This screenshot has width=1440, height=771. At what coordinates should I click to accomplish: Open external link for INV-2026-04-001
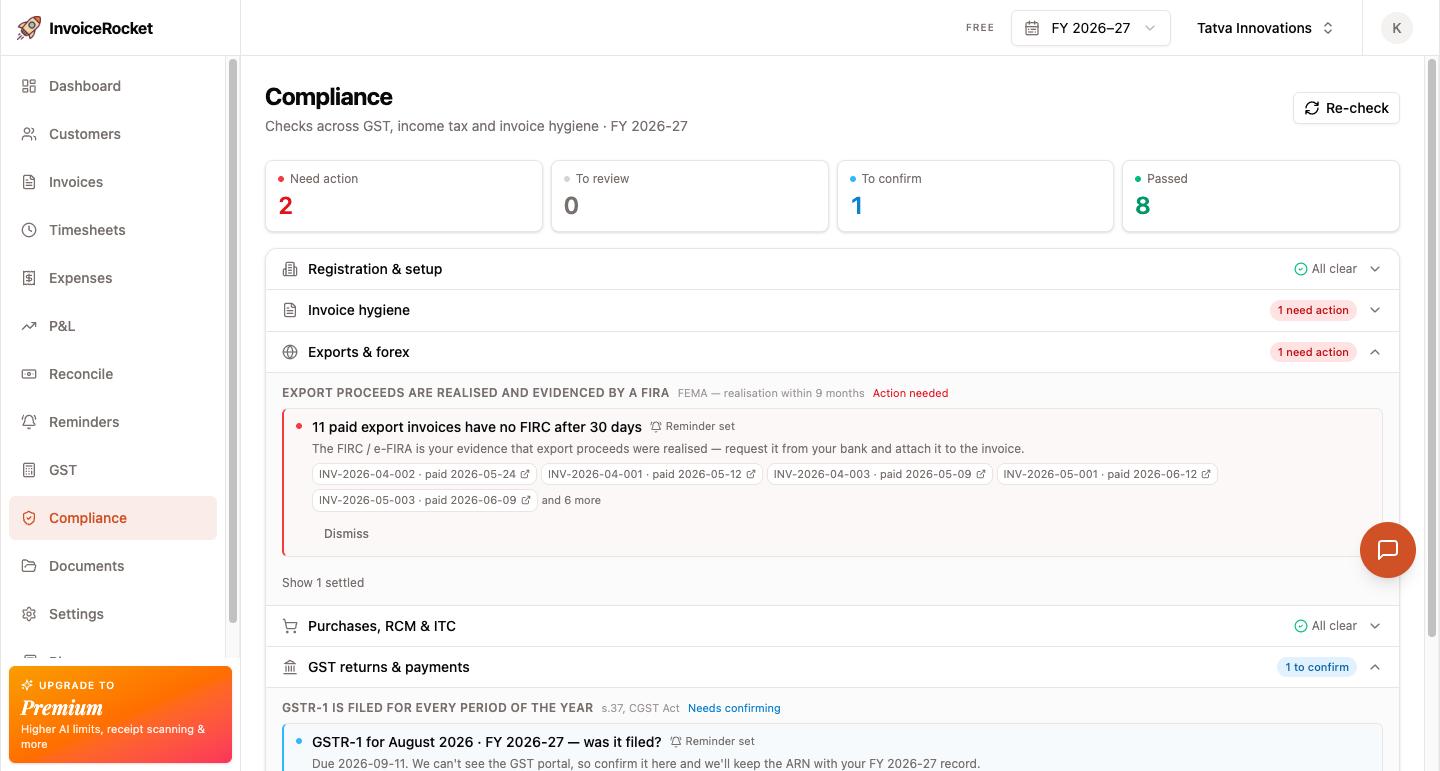[751, 474]
